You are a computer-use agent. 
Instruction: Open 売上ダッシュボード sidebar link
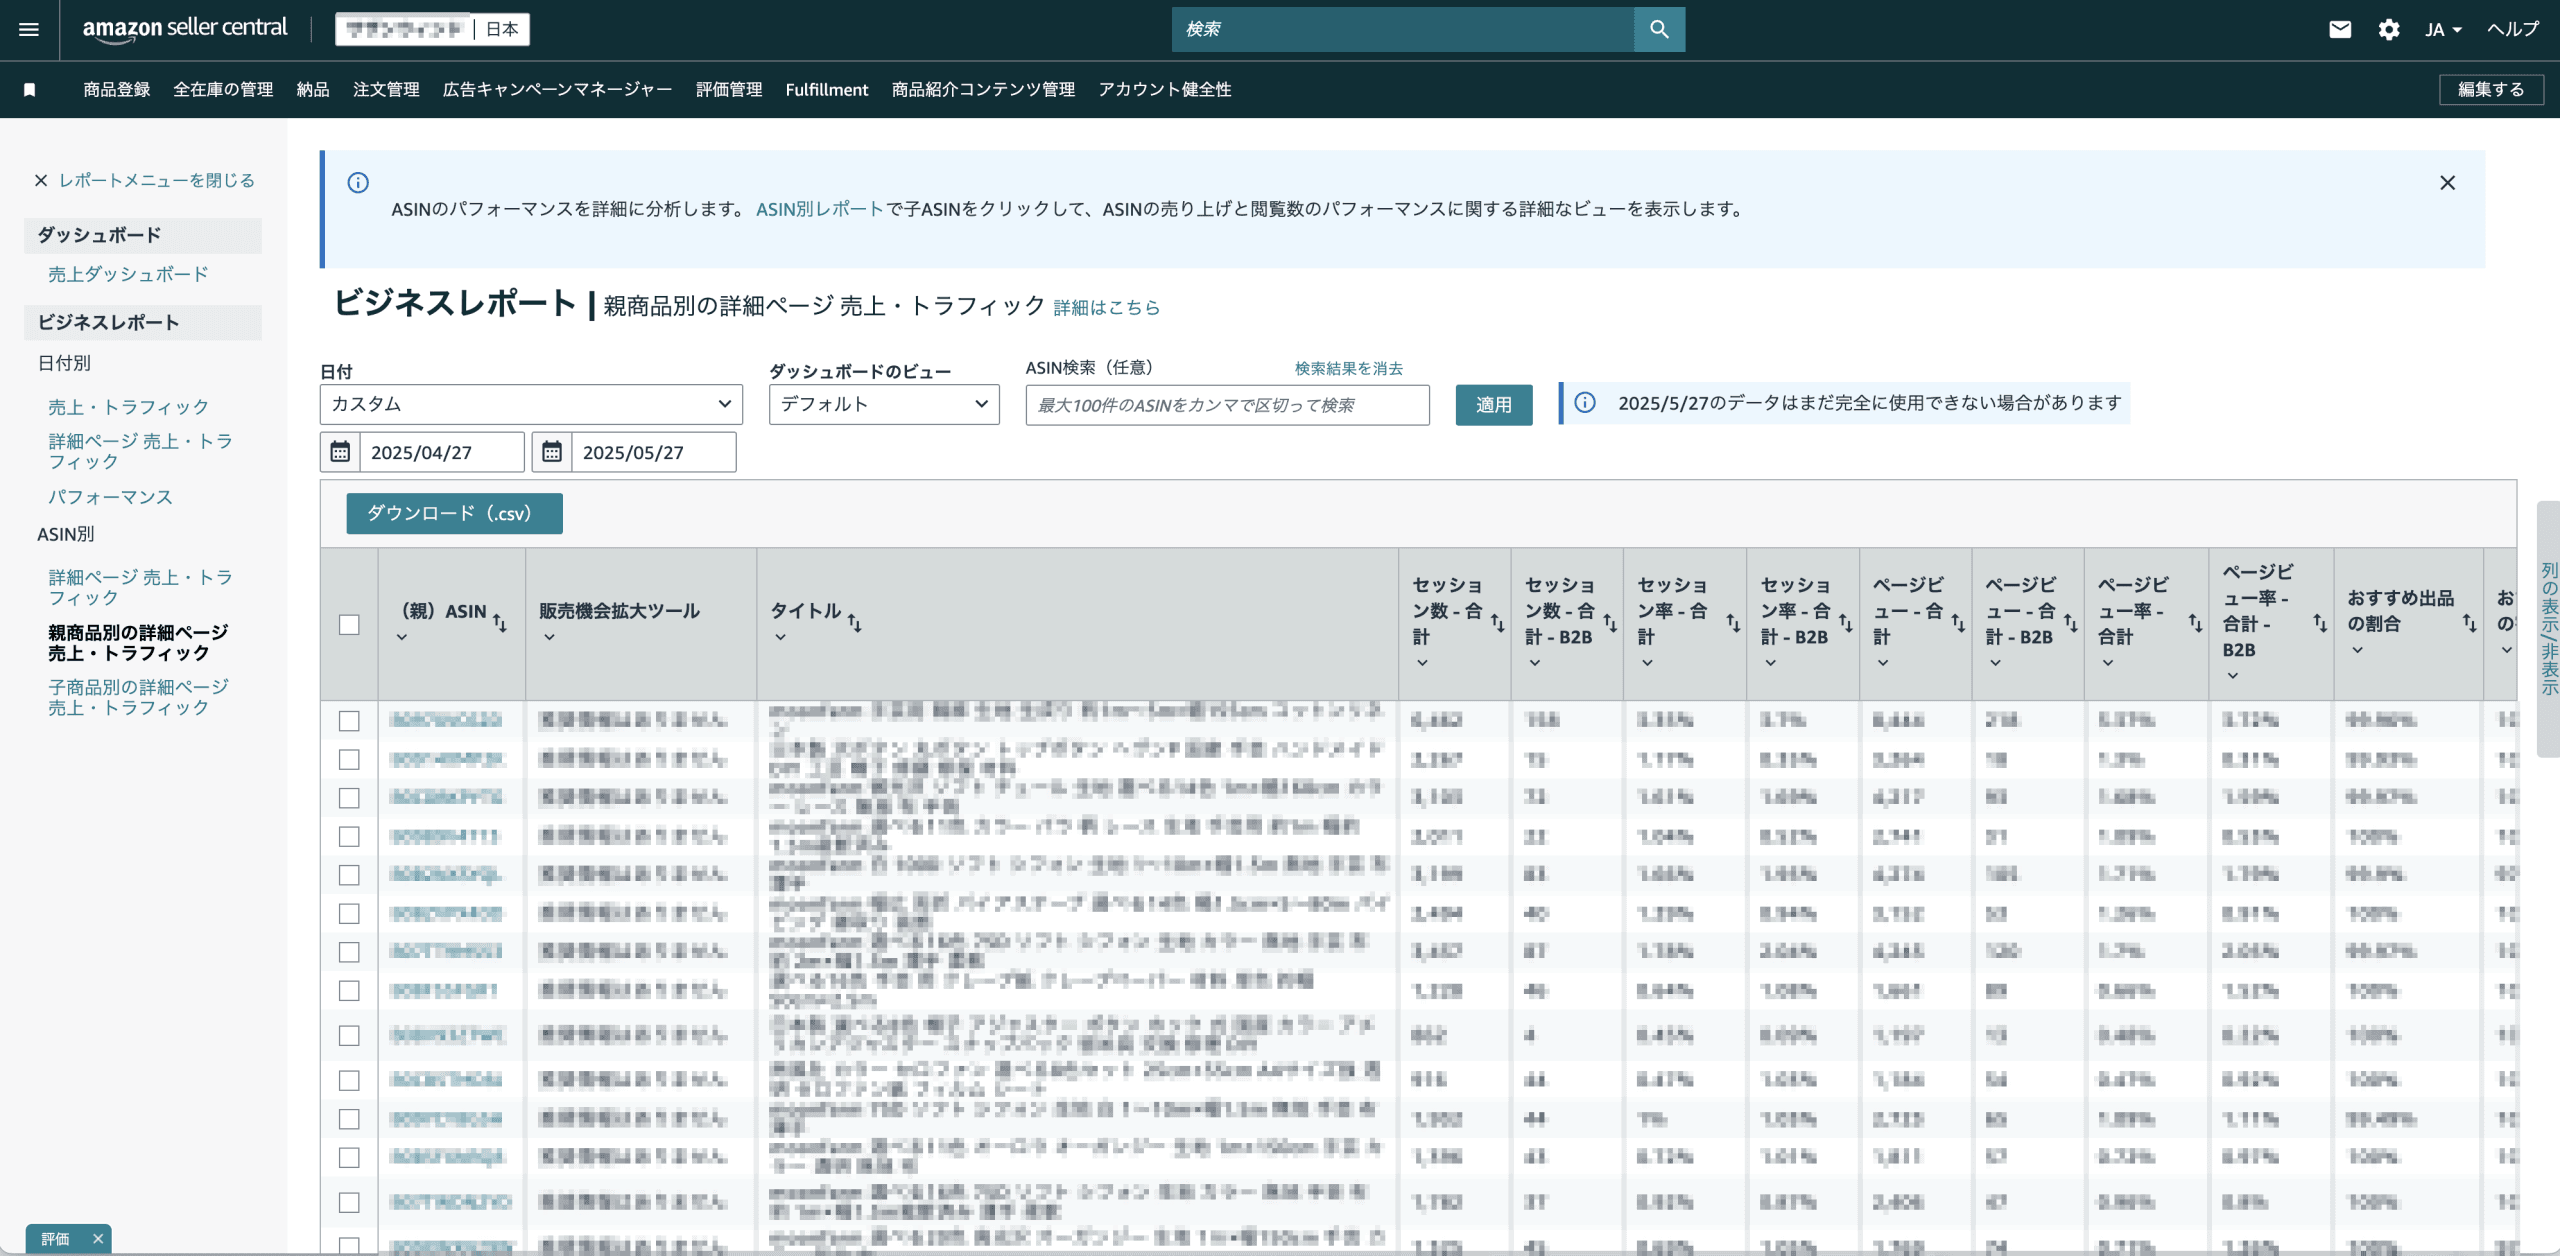click(x=128, y=274)
